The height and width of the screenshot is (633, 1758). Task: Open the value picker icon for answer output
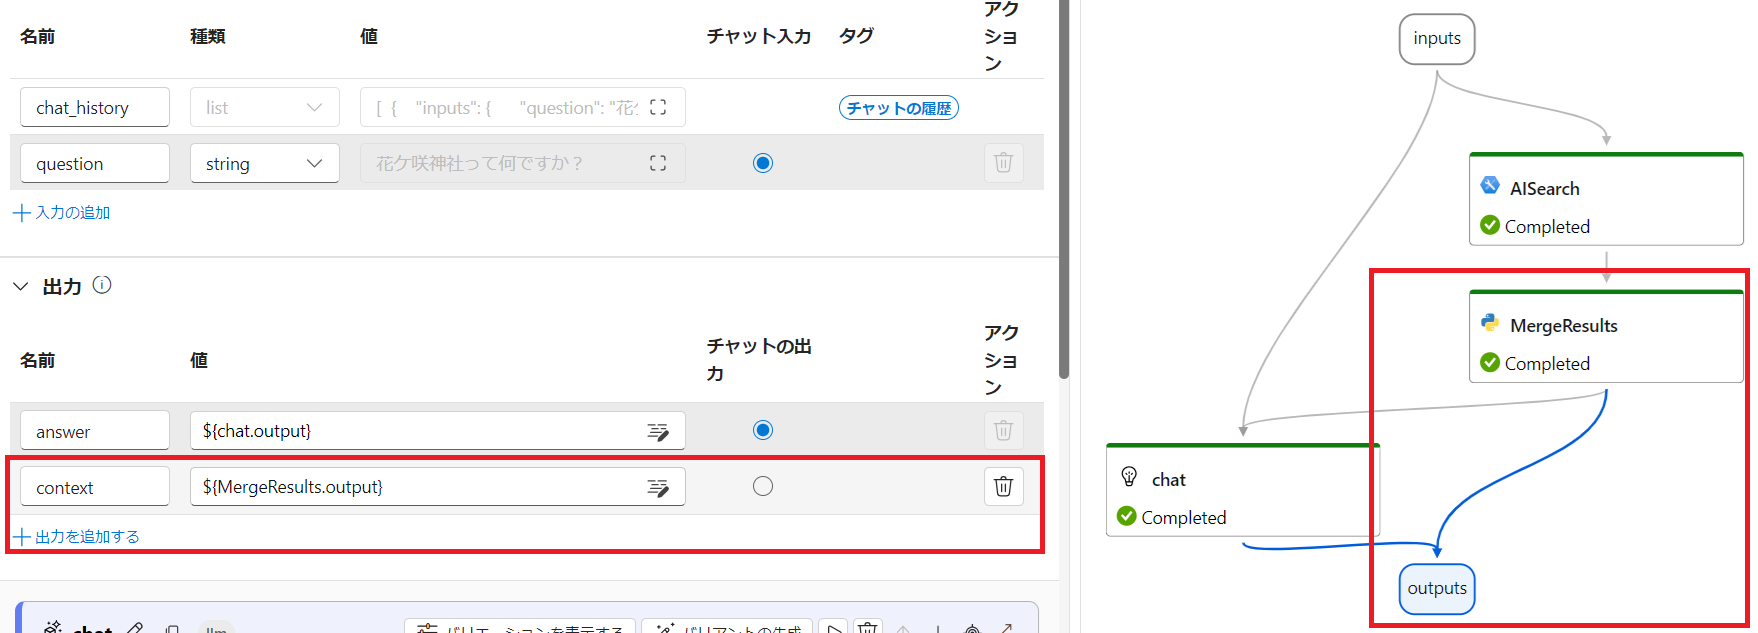point(657,431)
